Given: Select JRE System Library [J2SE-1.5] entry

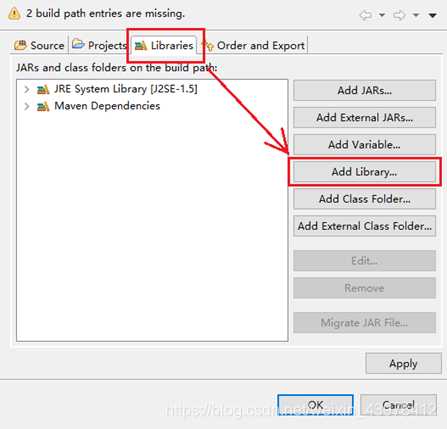Looking at the screenshot, I should click(126, 89).
